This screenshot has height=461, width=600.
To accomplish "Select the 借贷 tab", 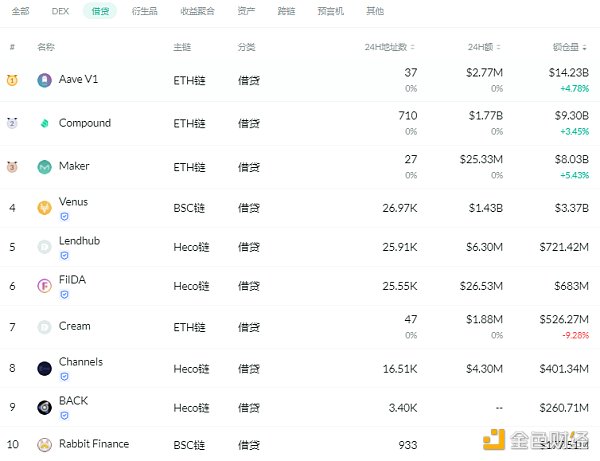I will [100, 11].
